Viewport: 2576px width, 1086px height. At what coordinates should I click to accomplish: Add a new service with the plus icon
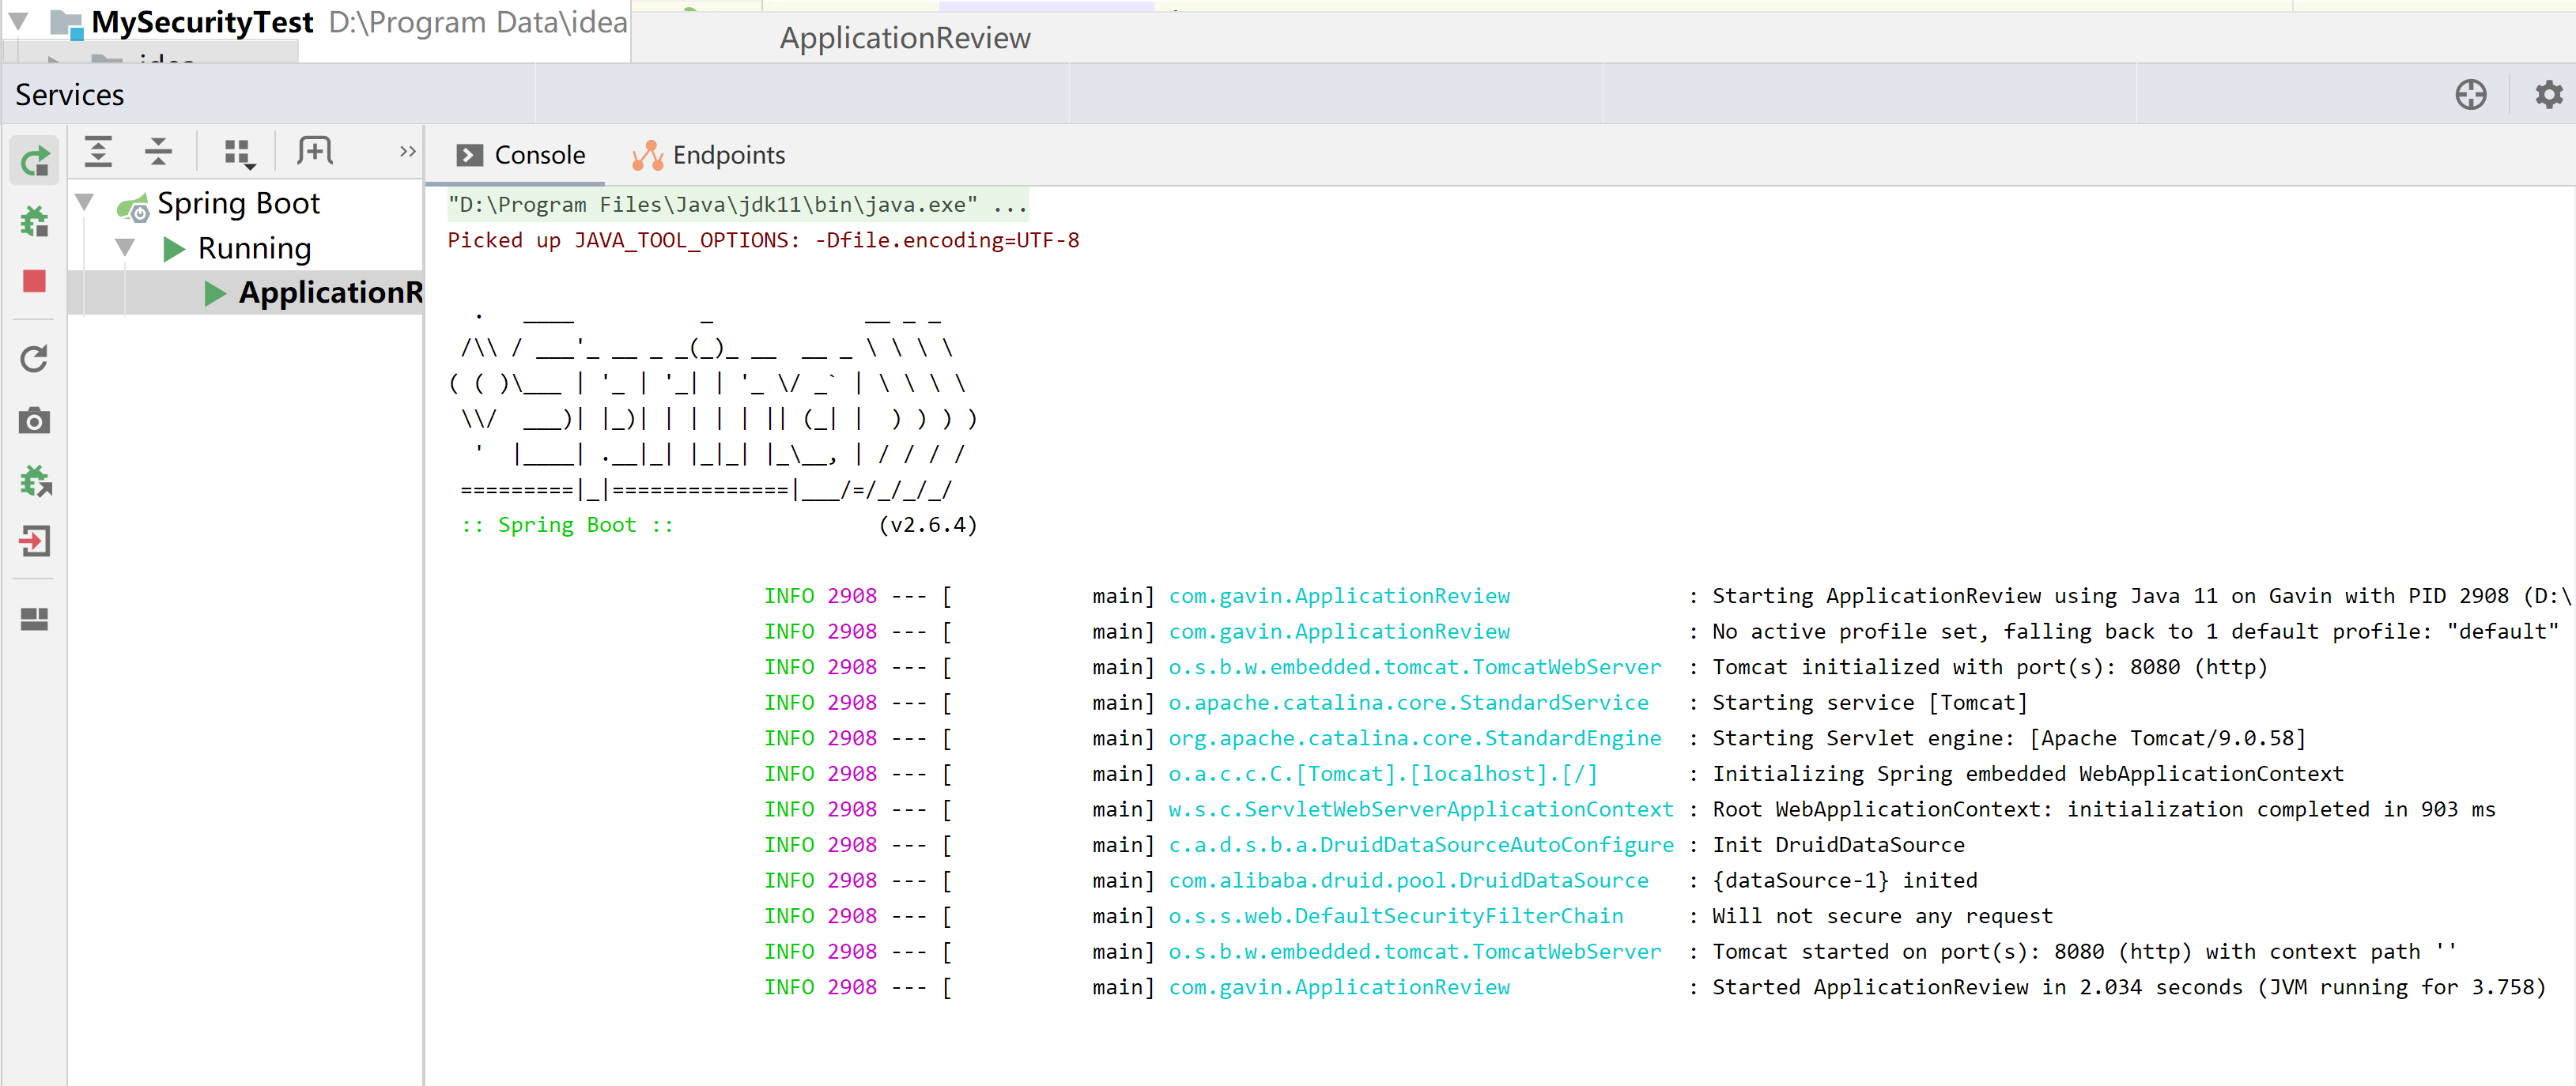pyautogui.click(x=313, y=151)
